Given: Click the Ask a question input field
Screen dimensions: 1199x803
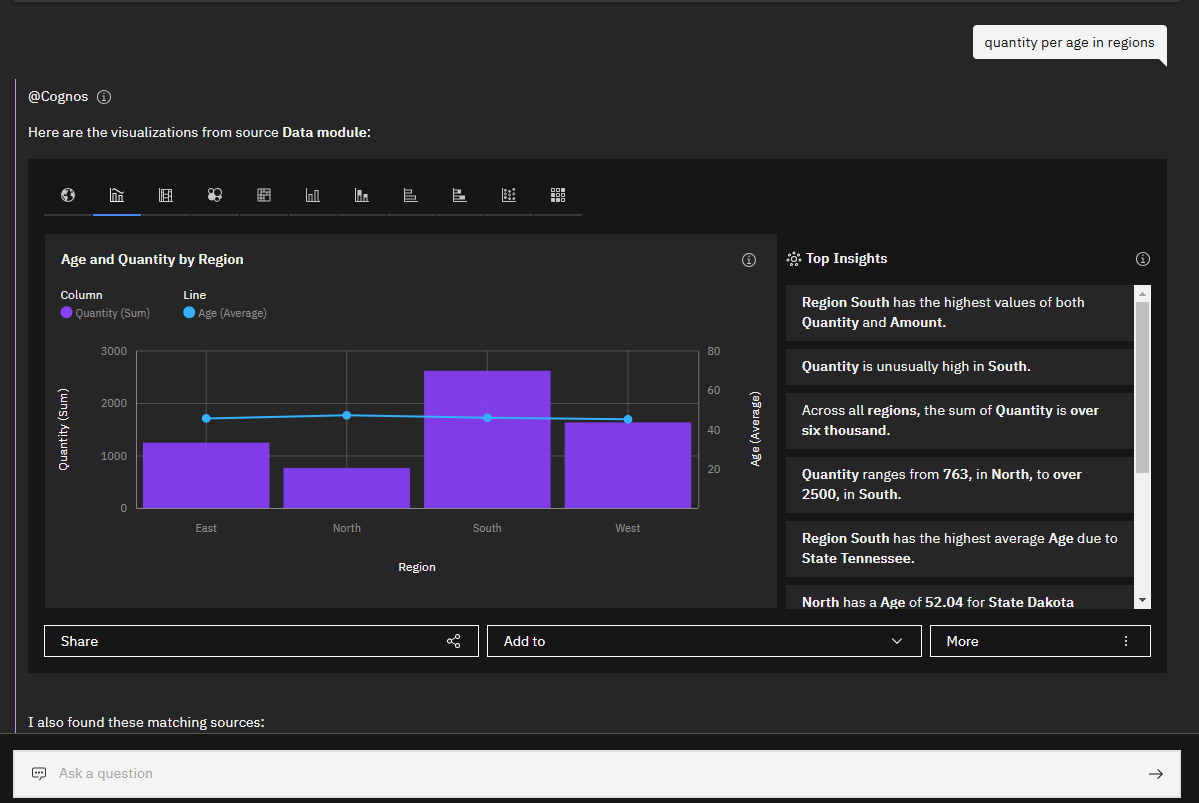Looking at the screenshot, I should pos(596,774).
